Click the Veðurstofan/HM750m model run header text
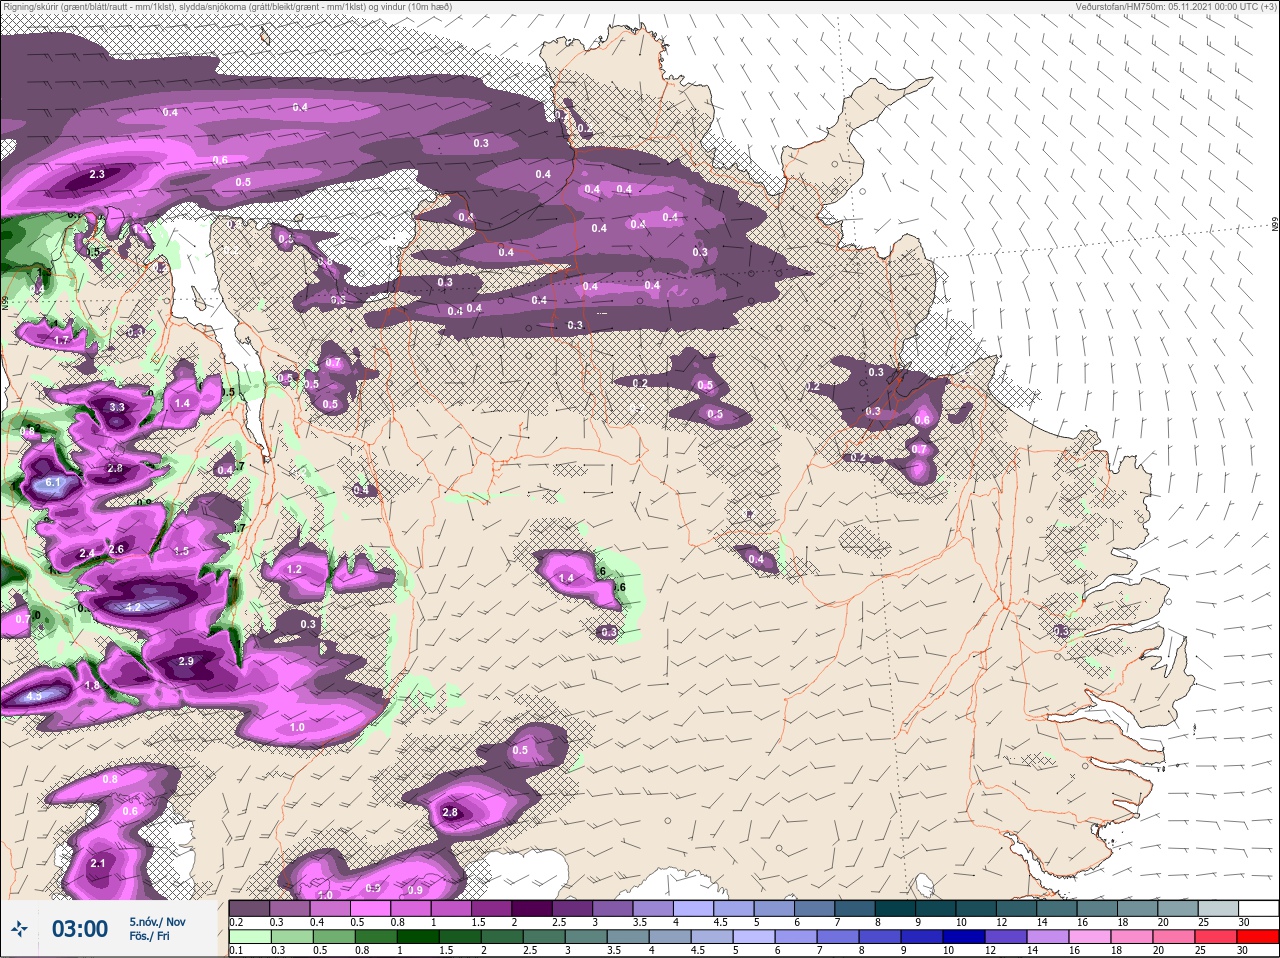Screen dimensions: 1280x958 1176,6
